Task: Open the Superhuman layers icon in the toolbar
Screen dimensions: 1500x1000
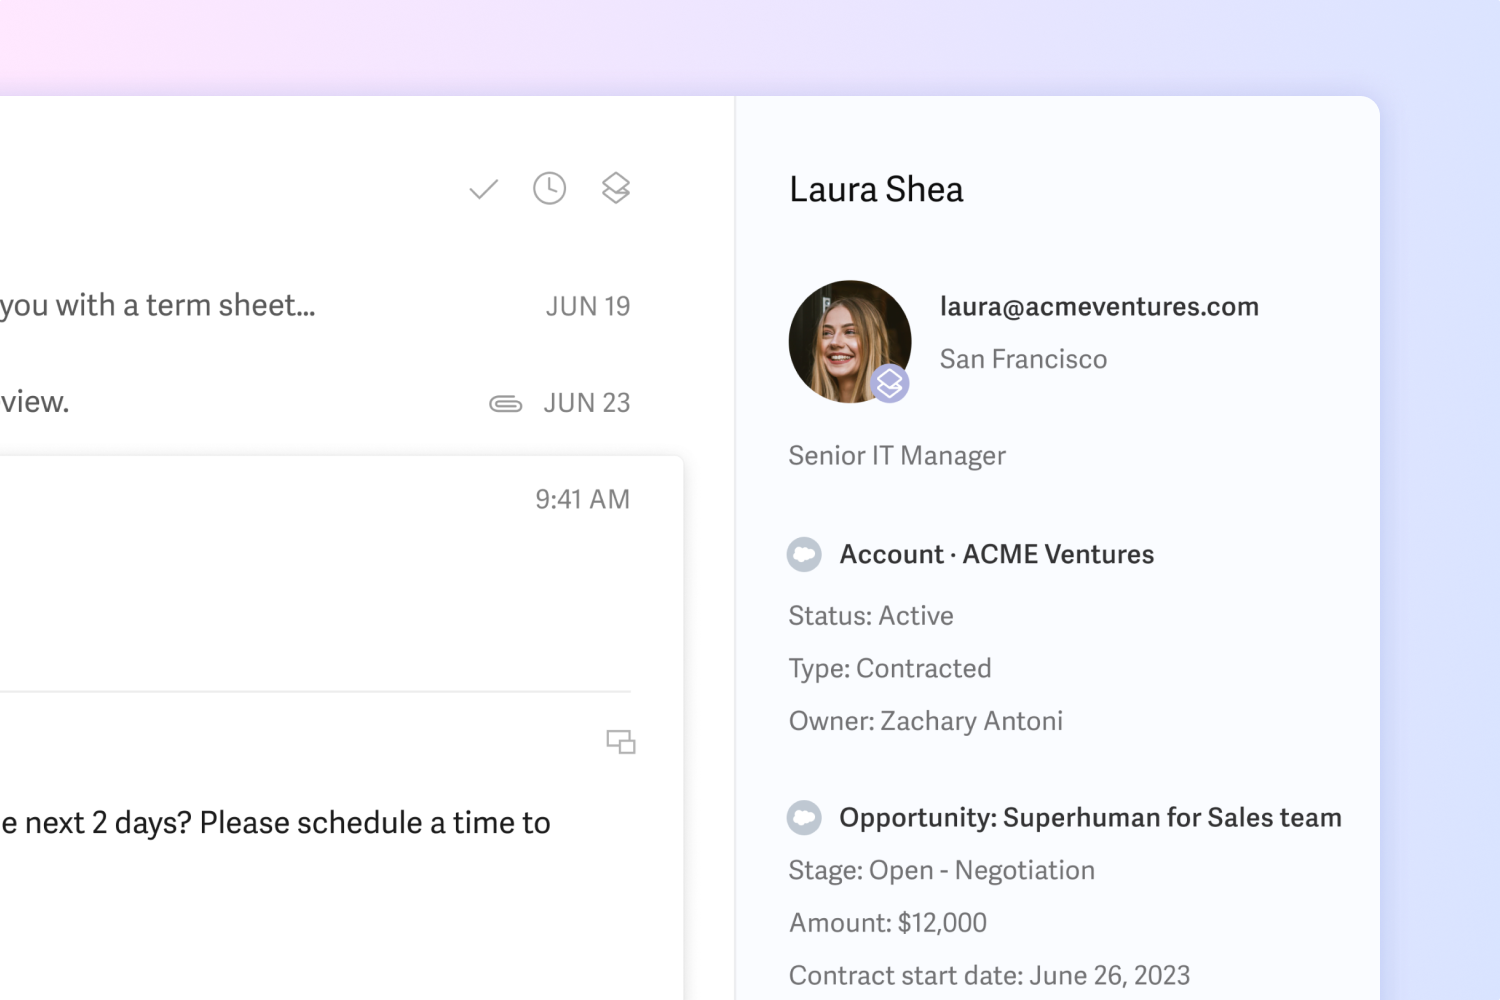Action: (x=616, y=188)
